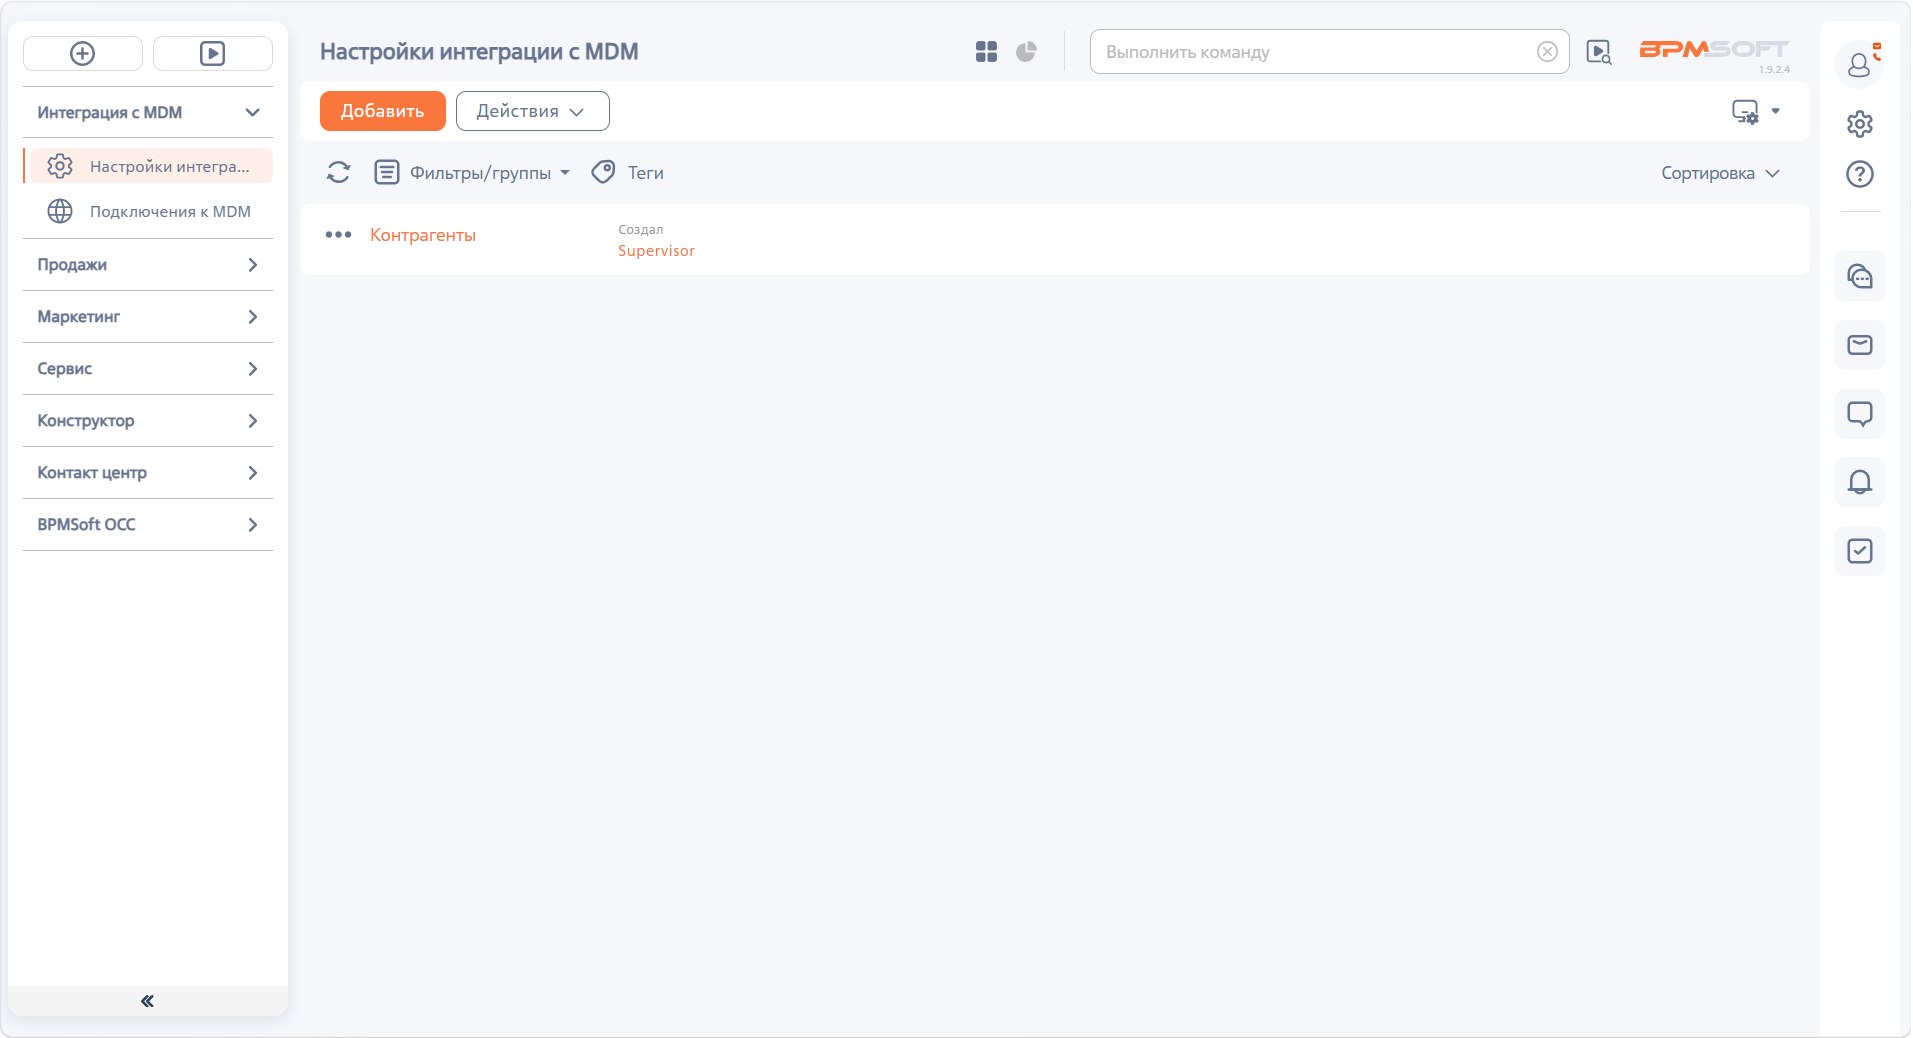Click the plus quick-add icon button
Viewport: 1913px width, 1038px height.
(x=83, y=53)
